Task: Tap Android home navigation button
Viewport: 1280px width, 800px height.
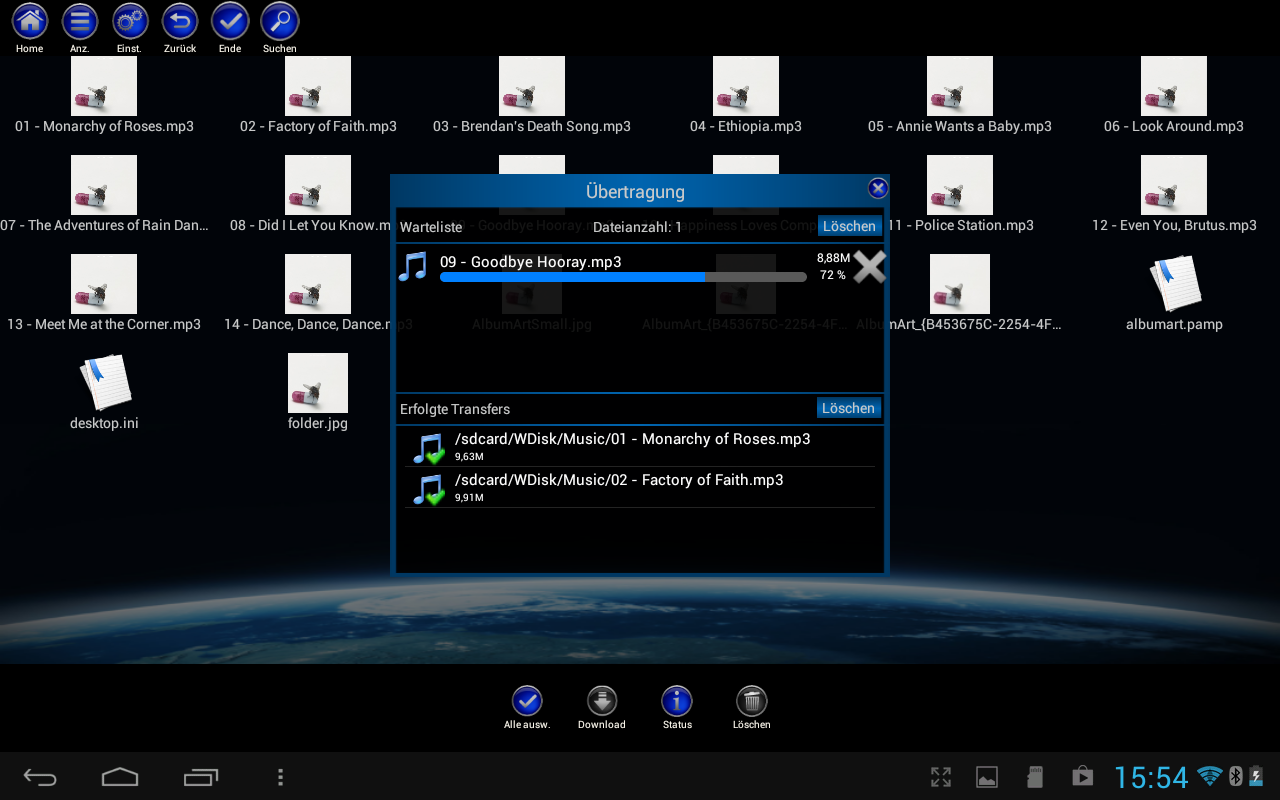Action: (120, 777)
